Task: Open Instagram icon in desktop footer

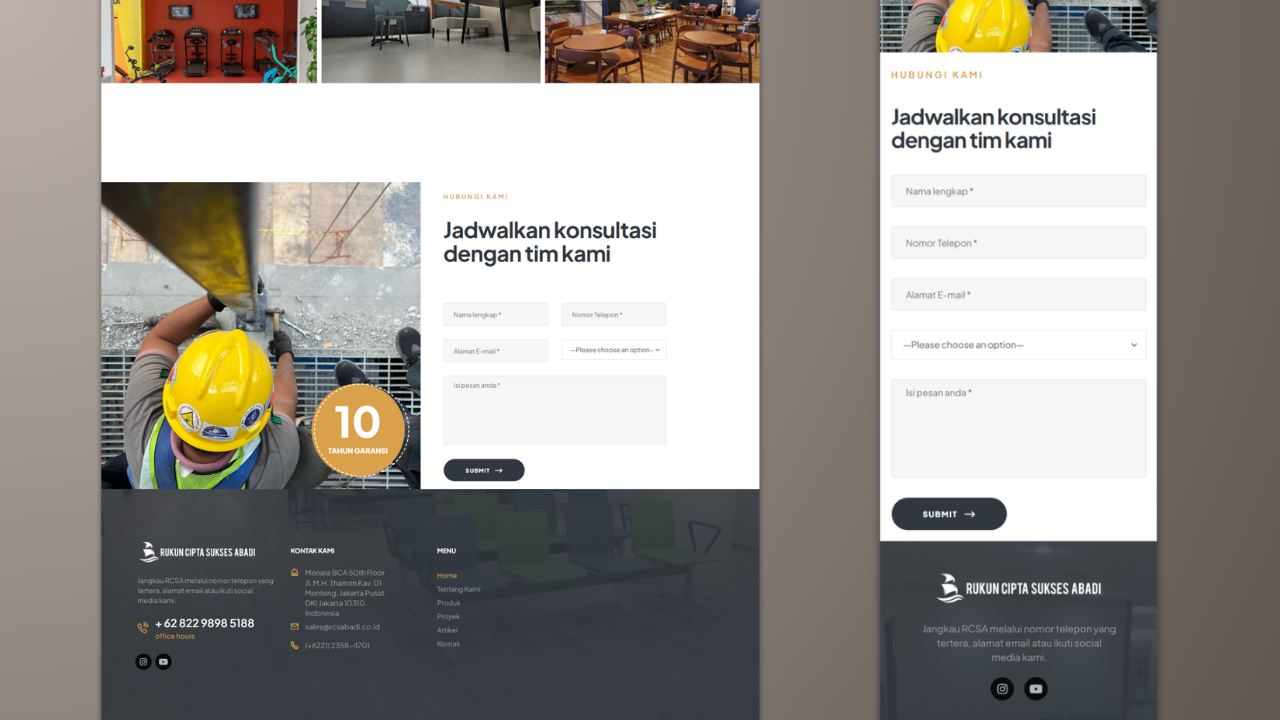Action: point(143,662)
